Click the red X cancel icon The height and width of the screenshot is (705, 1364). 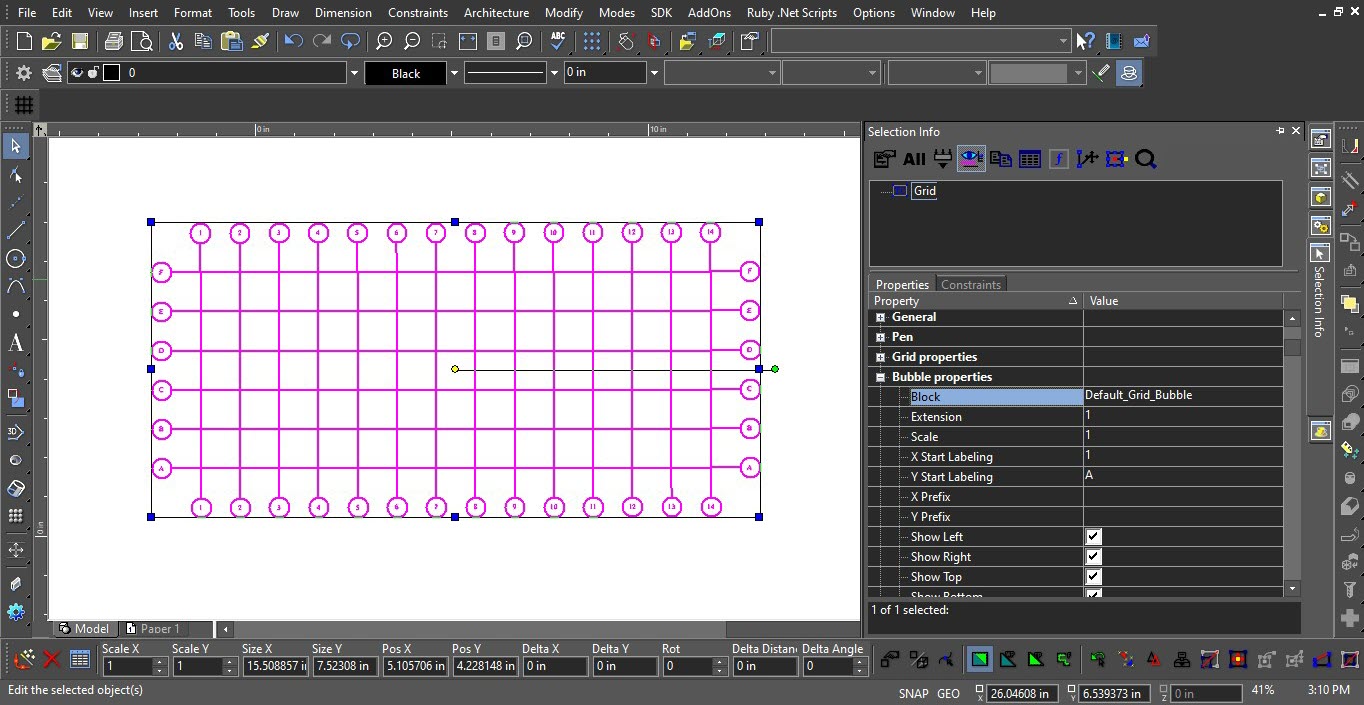point(52,660)
